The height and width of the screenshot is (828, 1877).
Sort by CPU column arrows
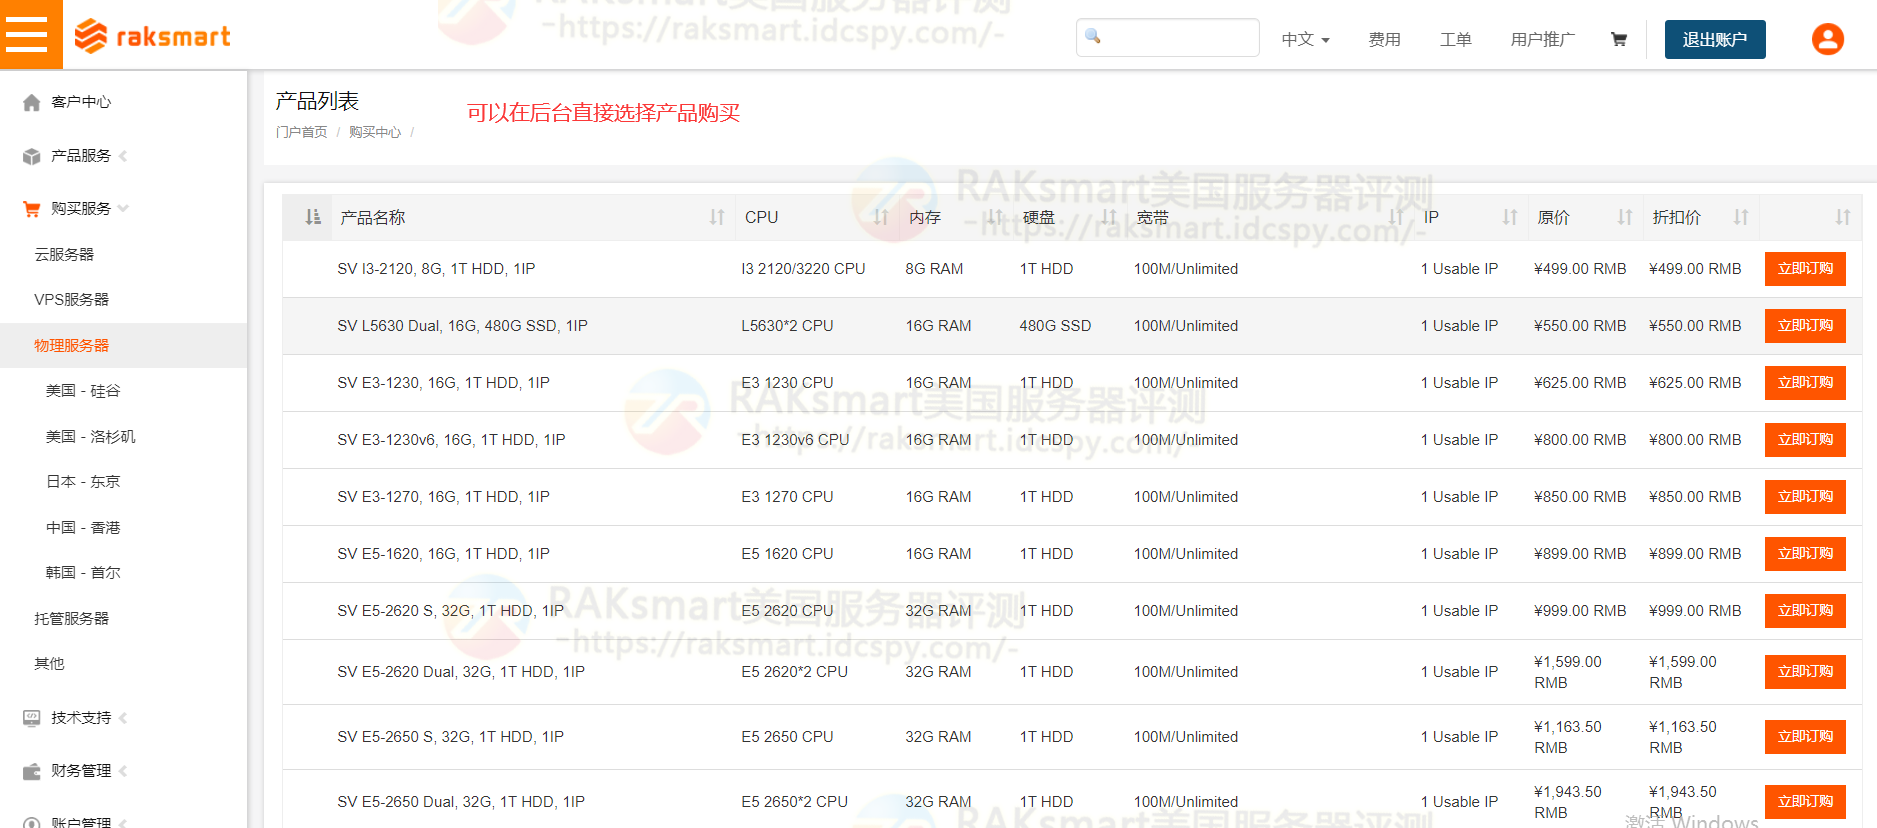coord(881,217)
